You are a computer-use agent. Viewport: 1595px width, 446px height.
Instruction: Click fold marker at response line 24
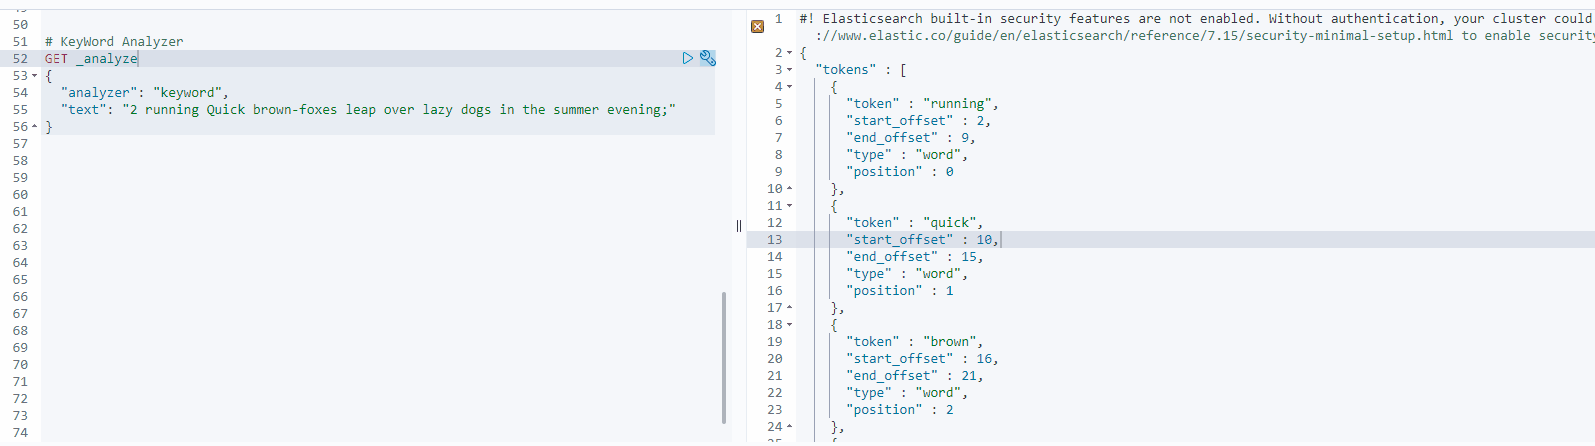[x=789, y=427]
